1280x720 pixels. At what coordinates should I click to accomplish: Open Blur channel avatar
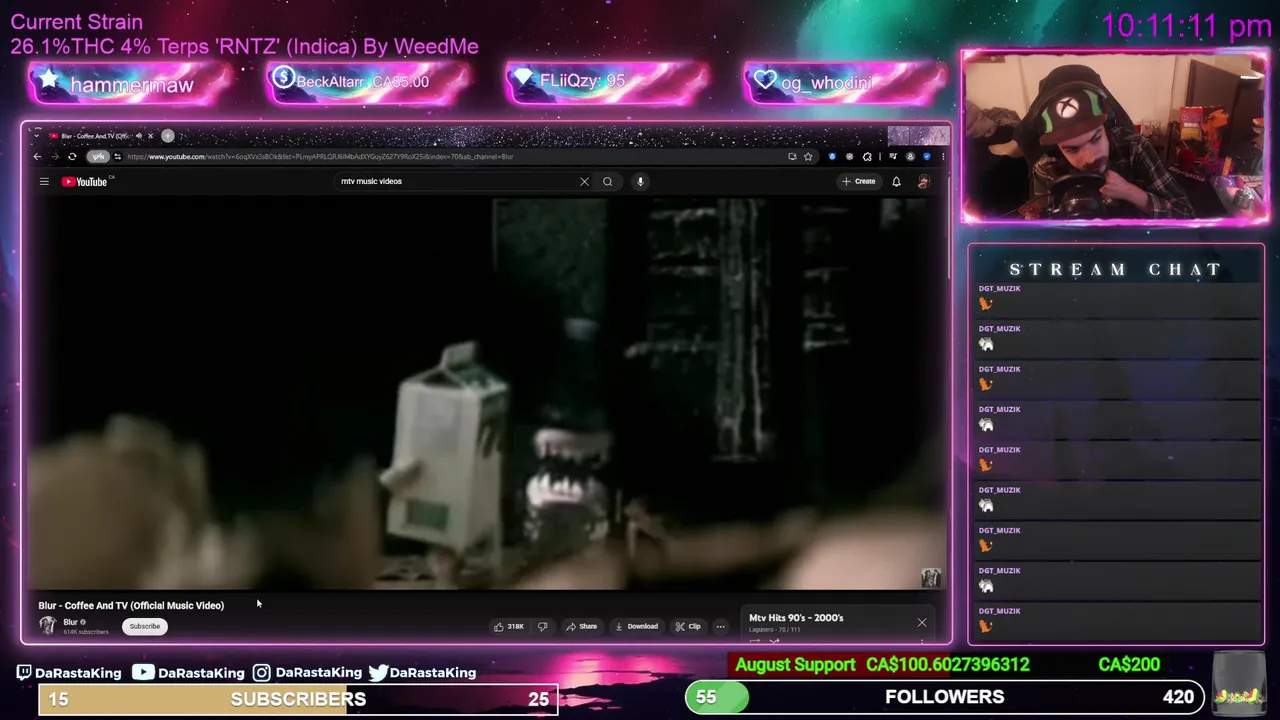coord(47,625)
